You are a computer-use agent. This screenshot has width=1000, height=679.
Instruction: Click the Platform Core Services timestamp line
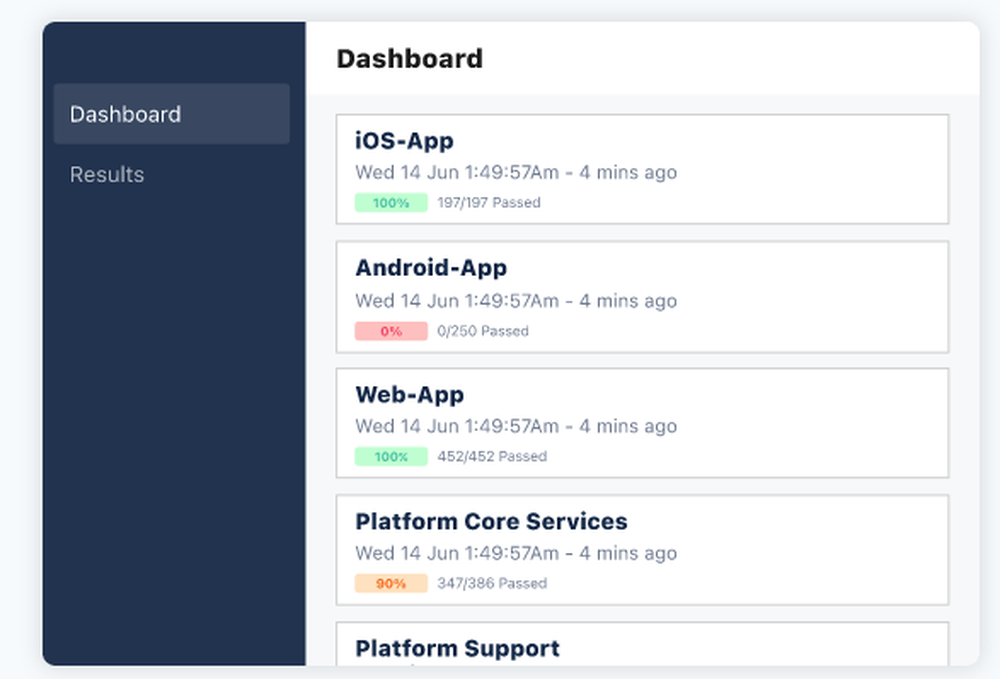pyautogui.click(x=516, y=553)
